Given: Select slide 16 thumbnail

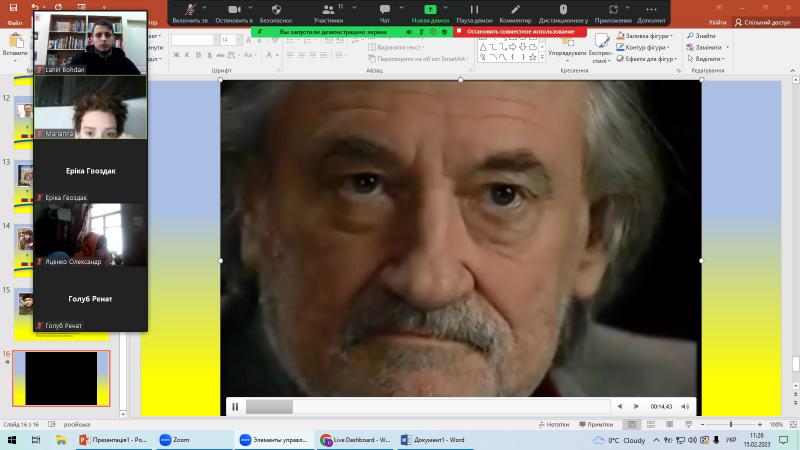Looking at the screenshot, I should 61,378.
